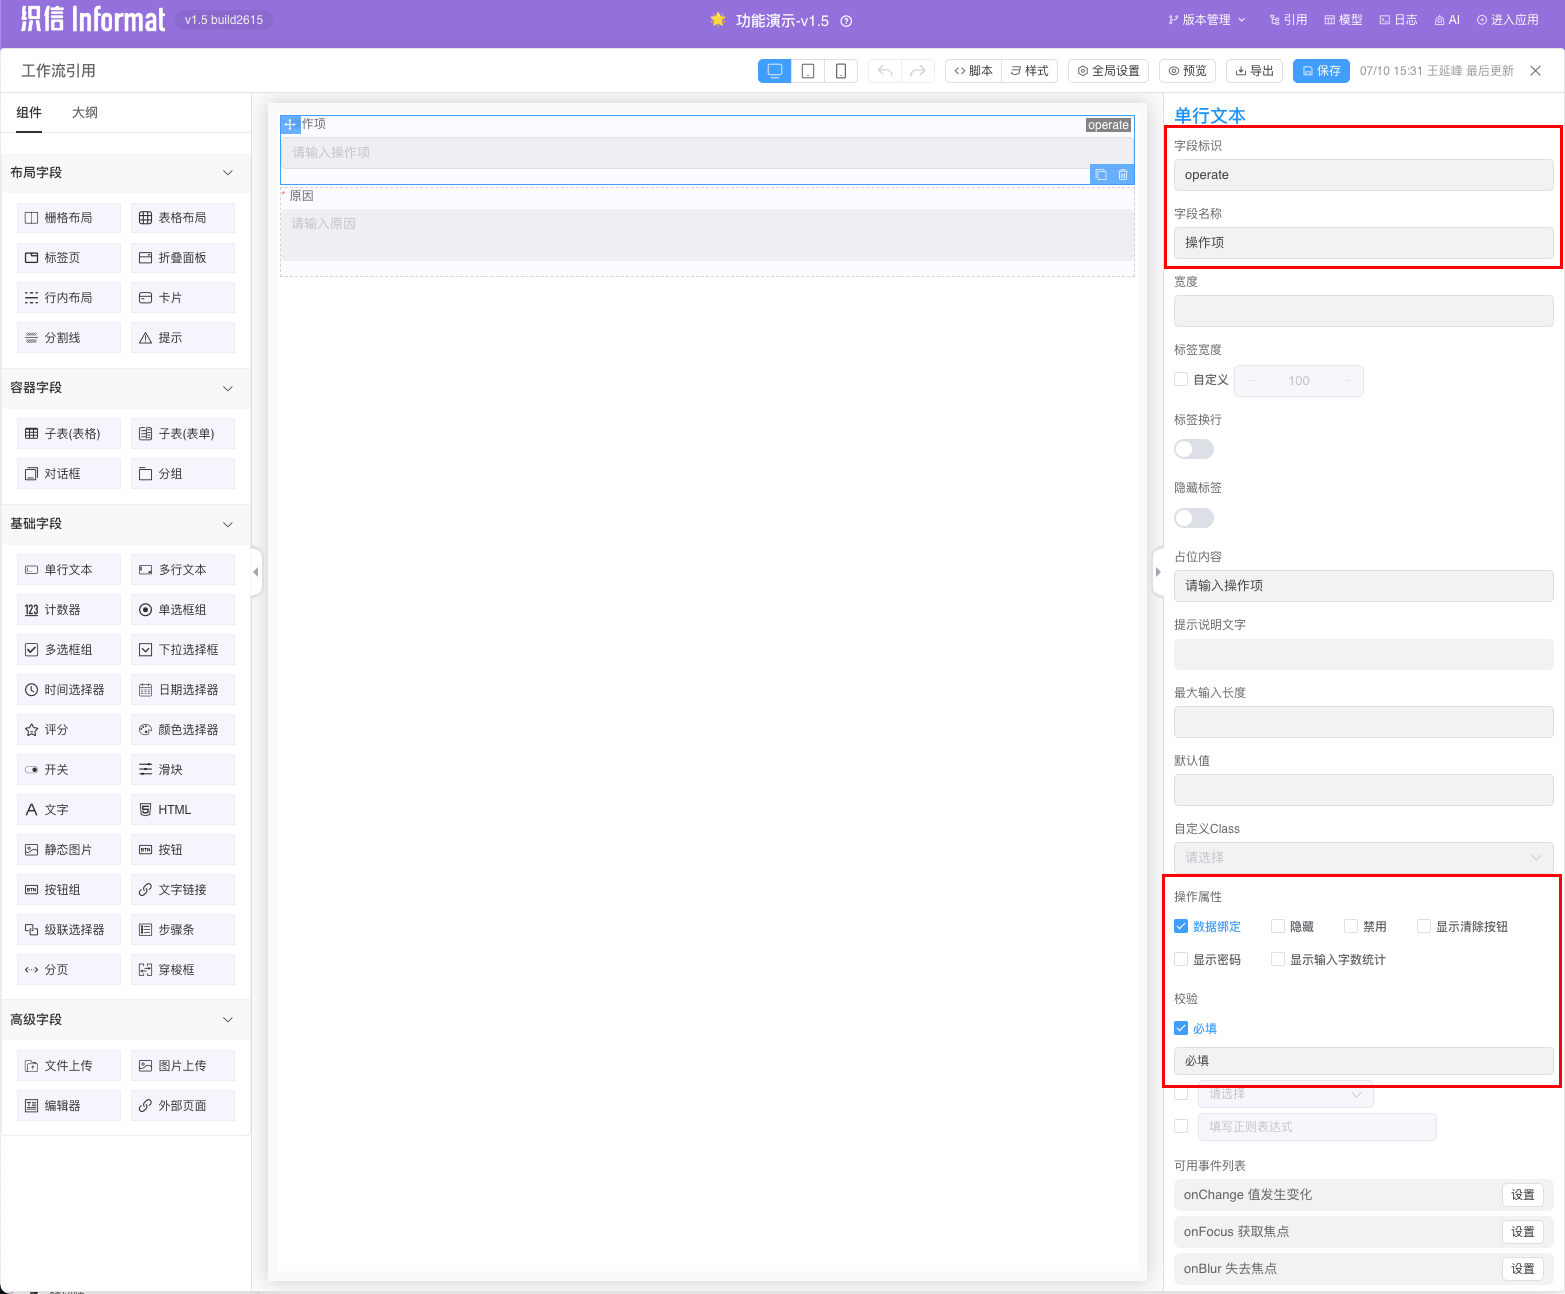Viewport: 1565px width, 1294px height.
Task: Switch to the 大纲 tab
Action: pos(85,113)
